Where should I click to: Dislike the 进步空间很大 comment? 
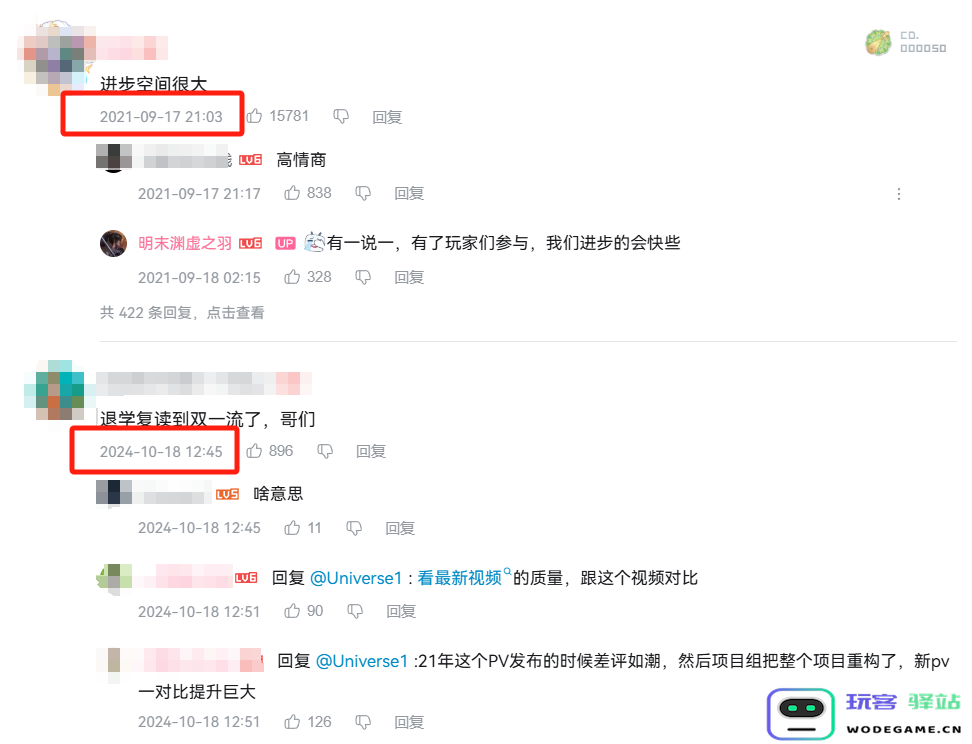point(341,117)
